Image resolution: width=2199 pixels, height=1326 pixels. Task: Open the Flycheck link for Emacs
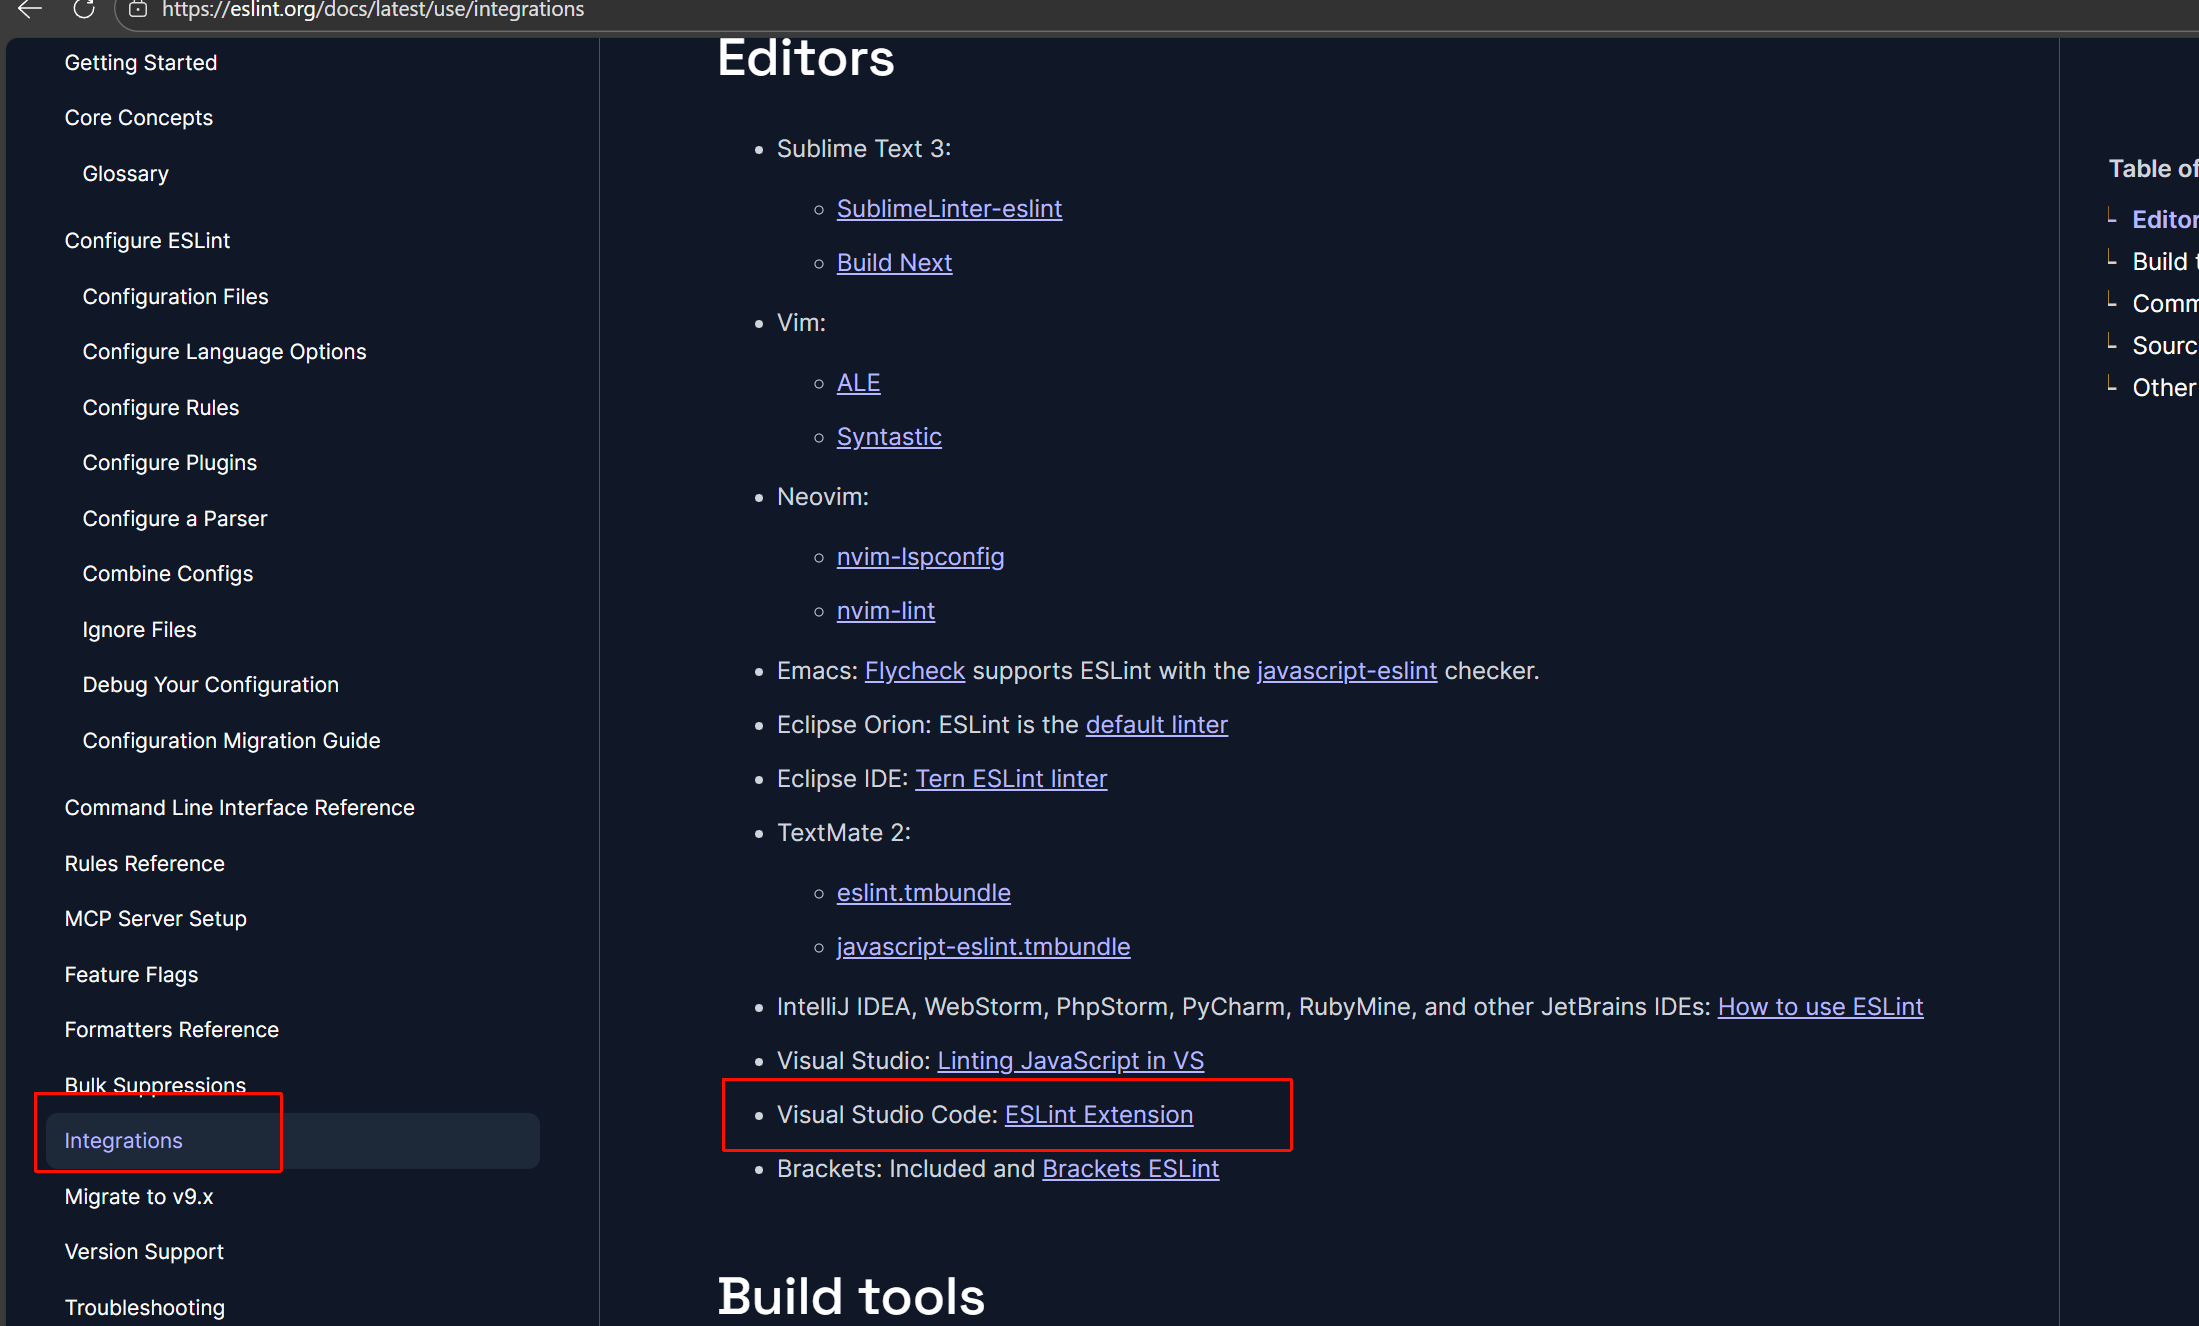pyautogui.click(x=914, y=670)
